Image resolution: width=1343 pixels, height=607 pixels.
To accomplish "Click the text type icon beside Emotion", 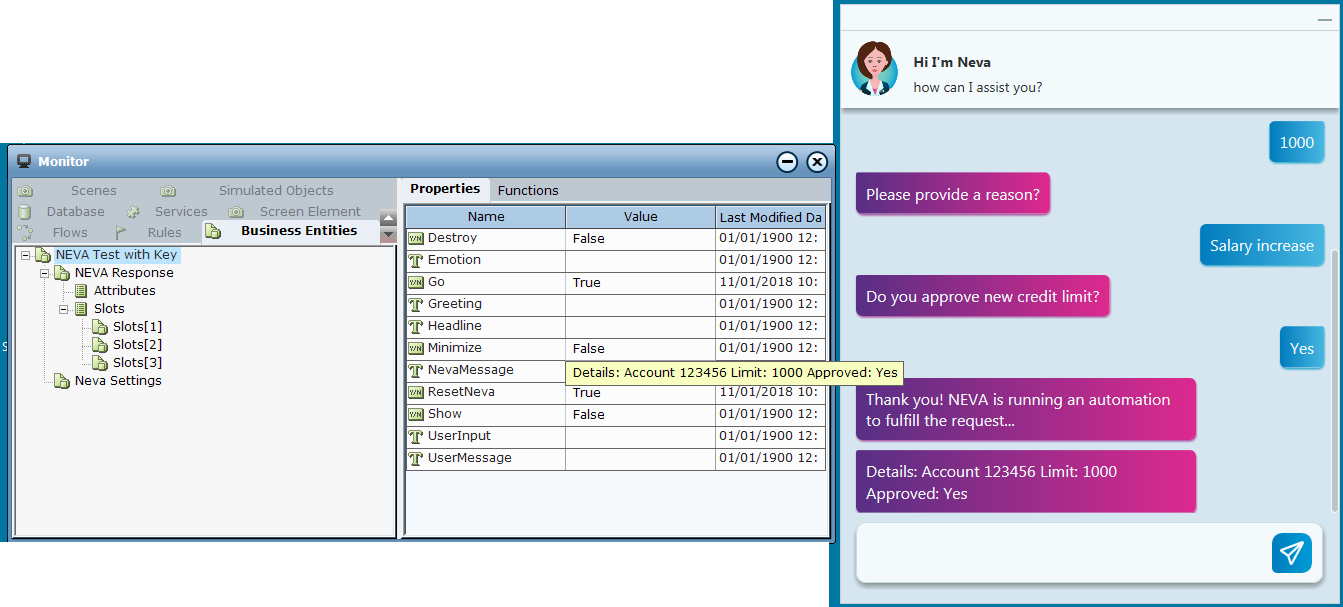I will click(416, 260).
